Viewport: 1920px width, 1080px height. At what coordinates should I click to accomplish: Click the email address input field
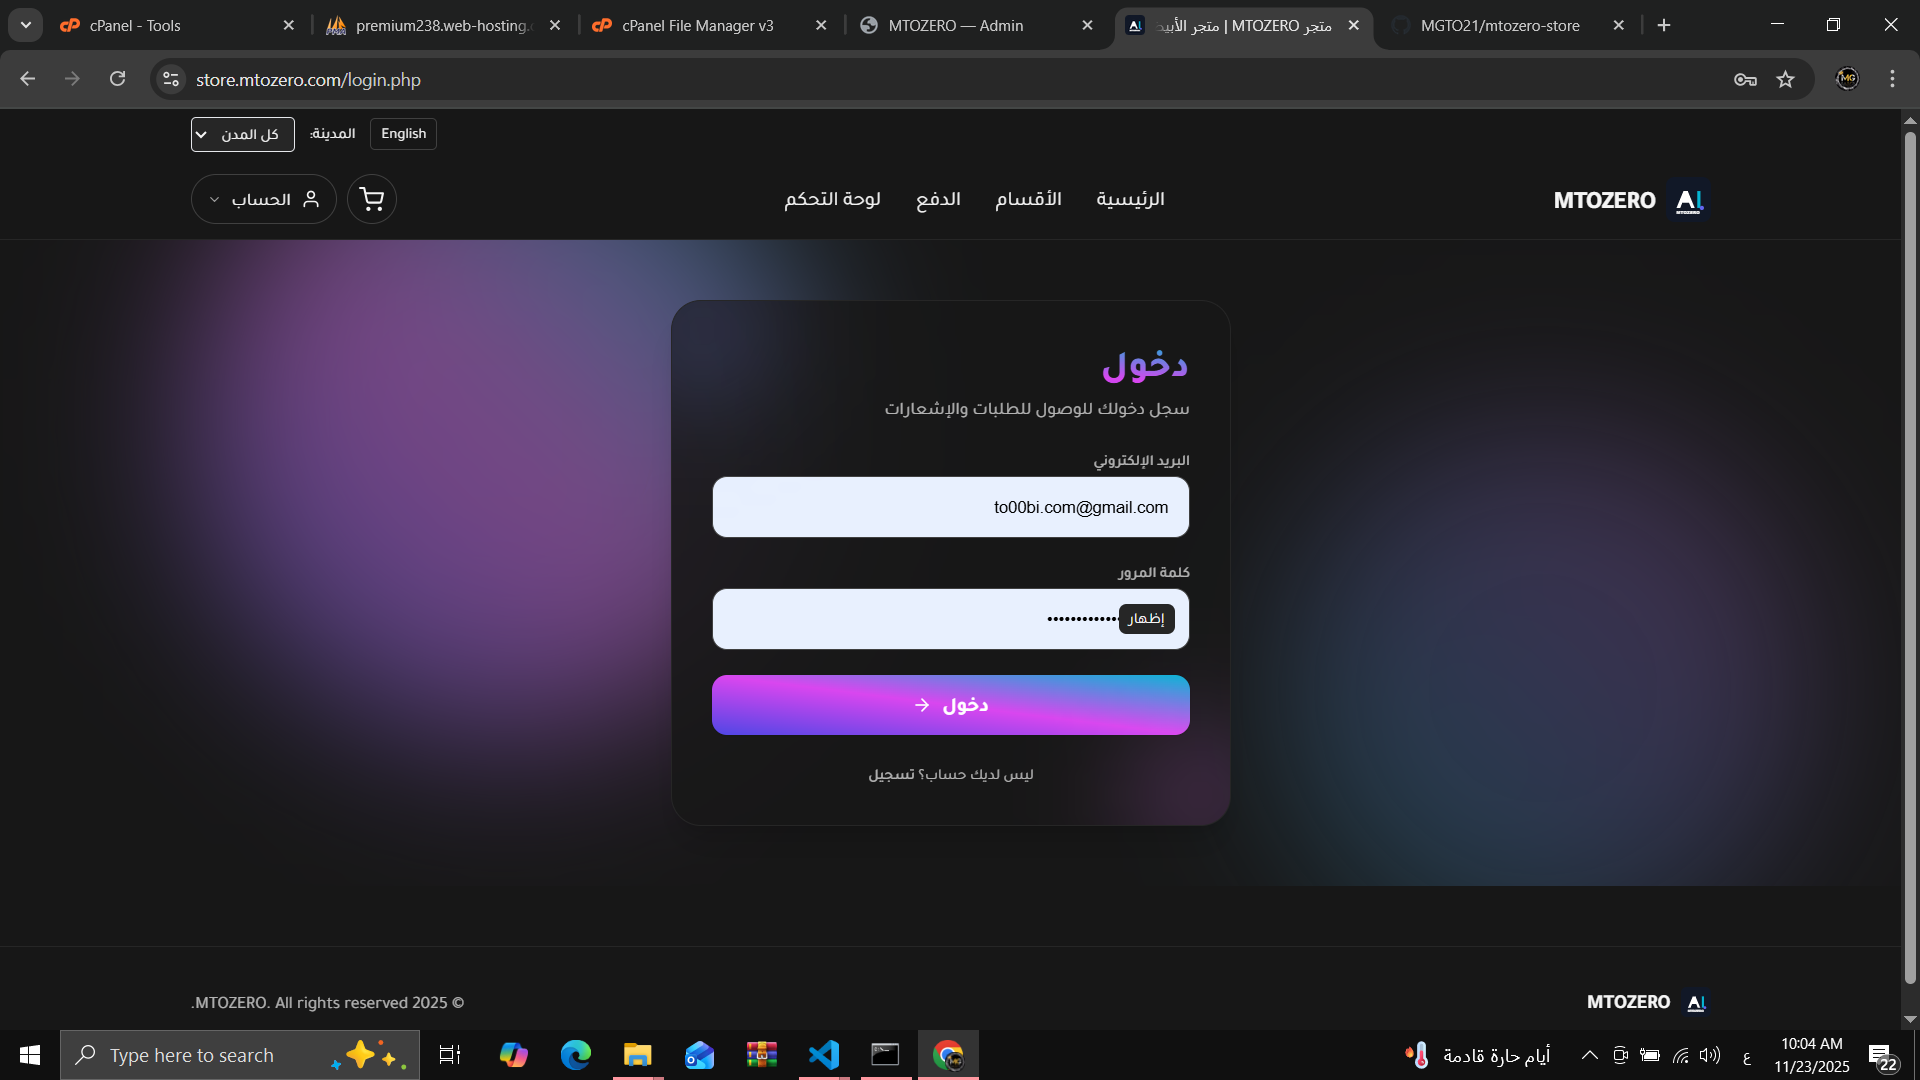click(950, 507)
